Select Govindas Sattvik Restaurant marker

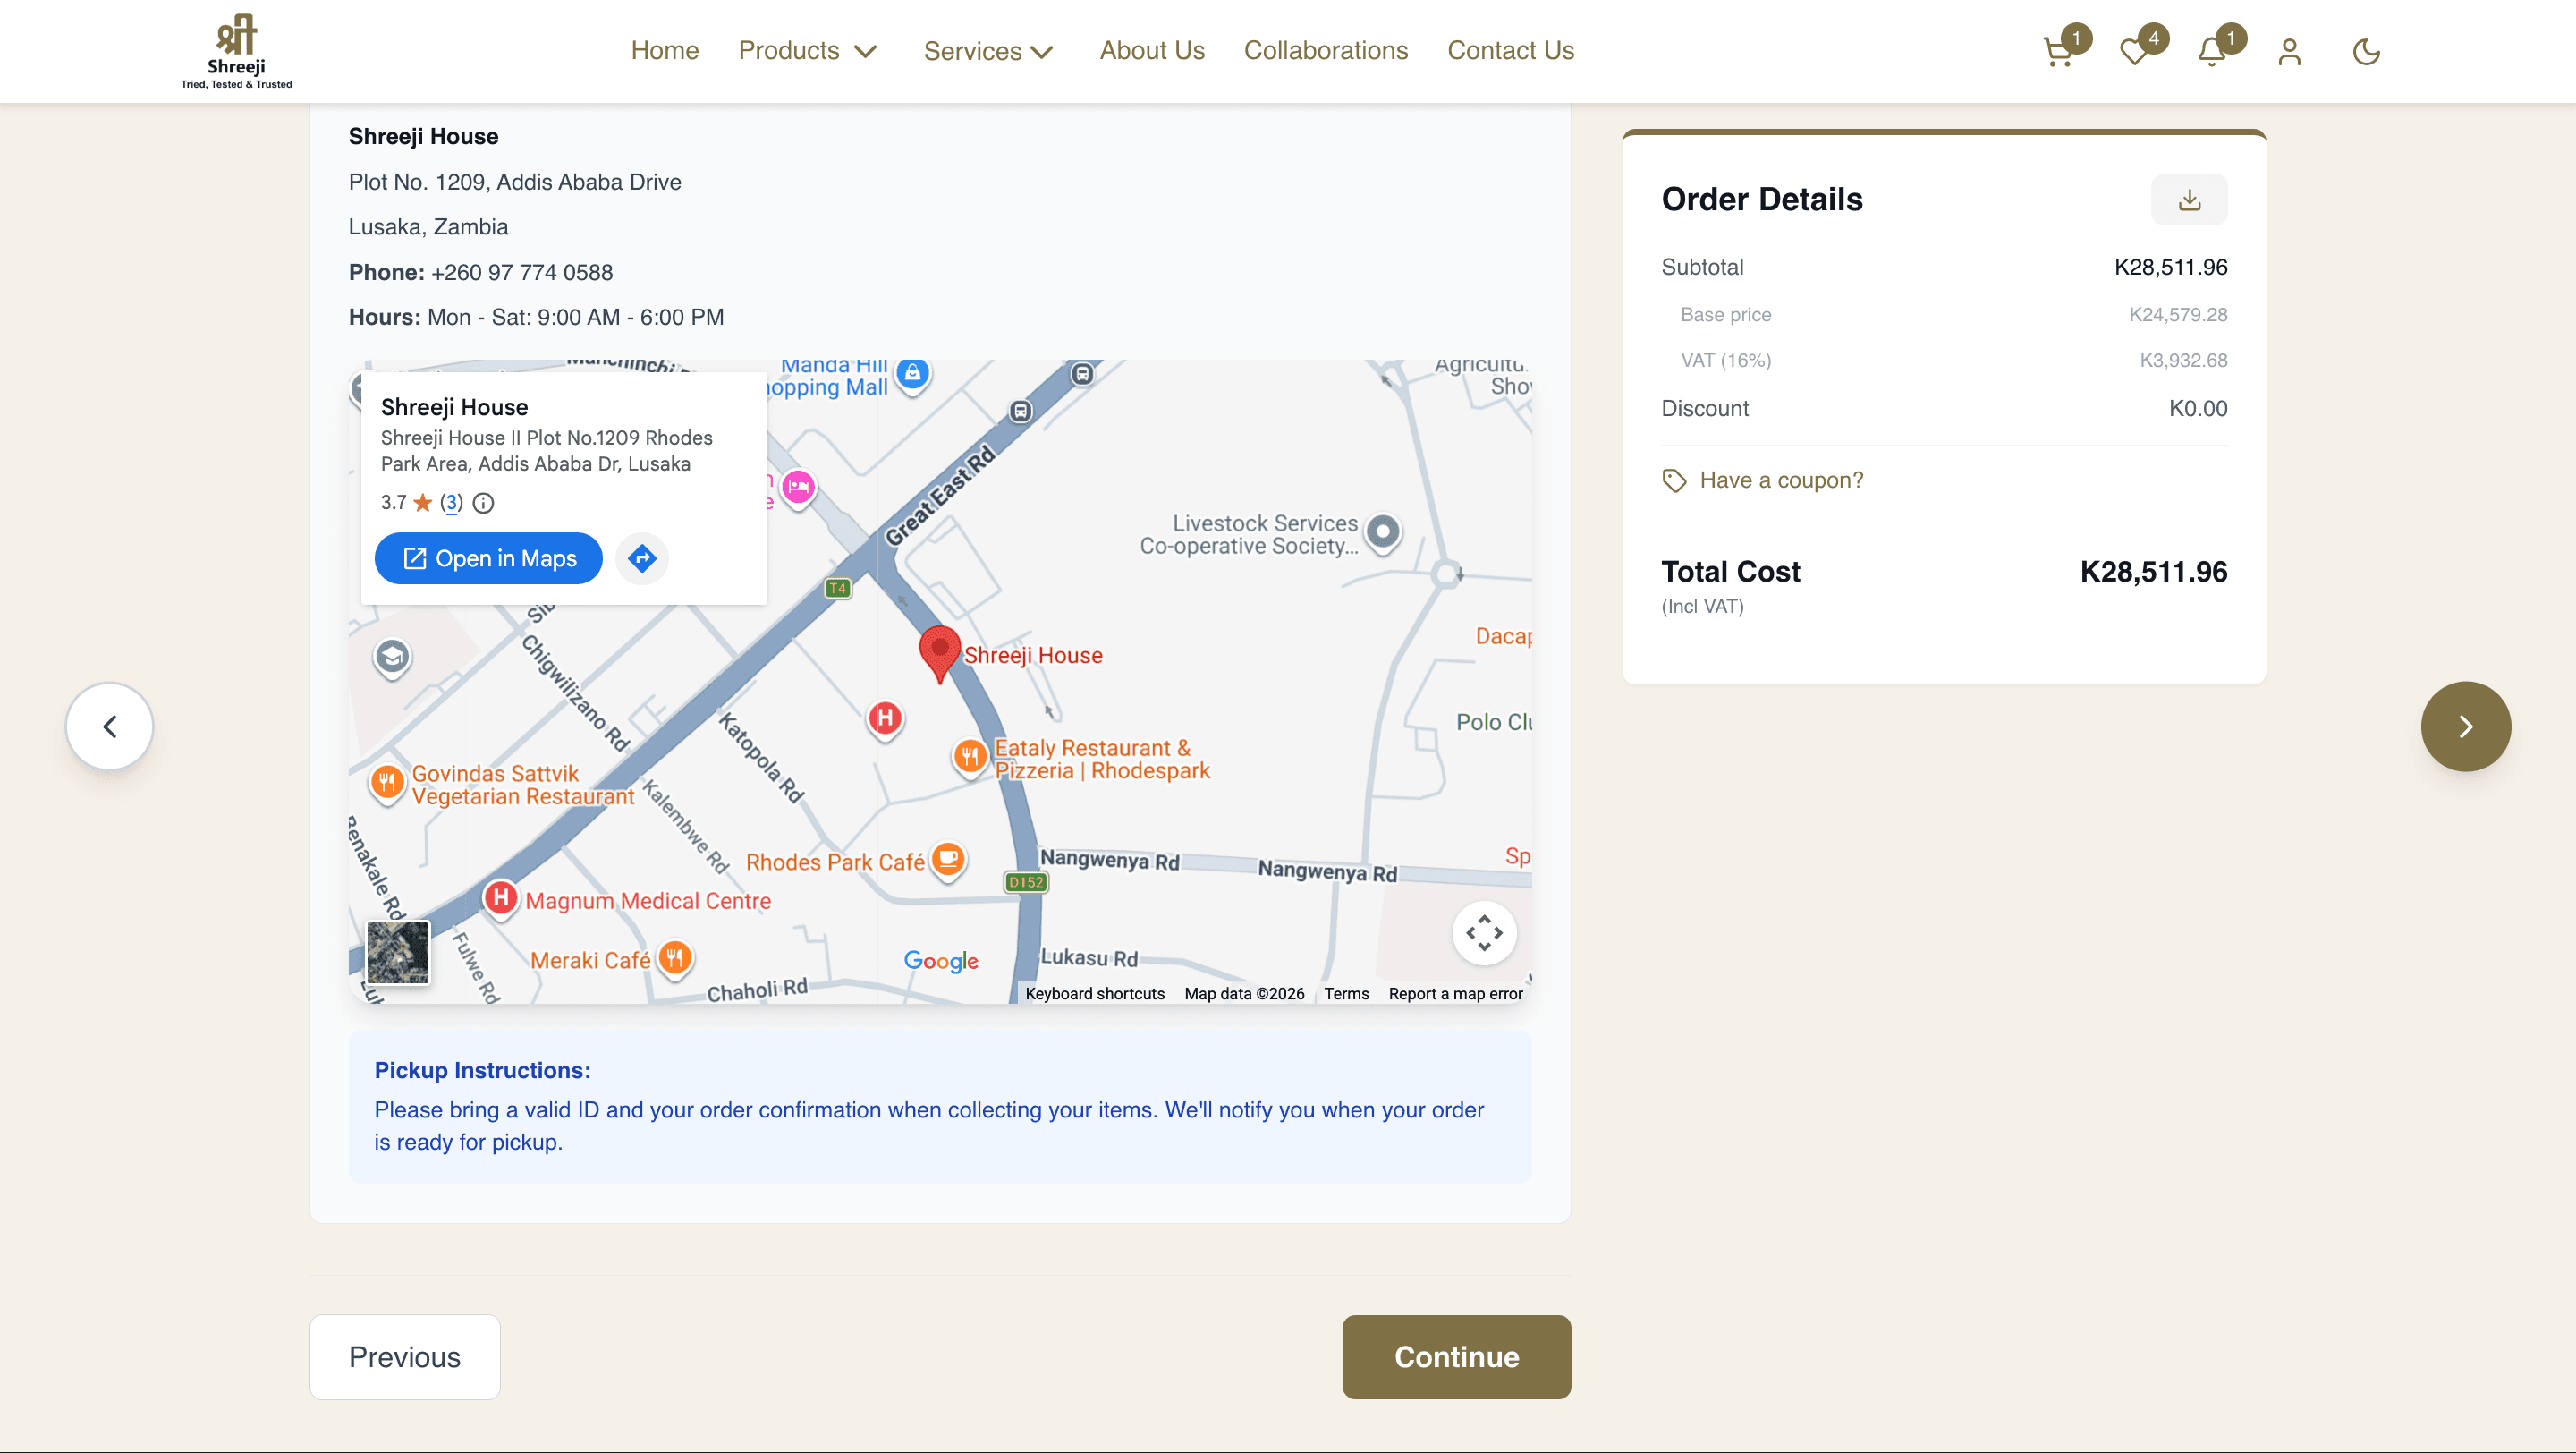(387, 783)
